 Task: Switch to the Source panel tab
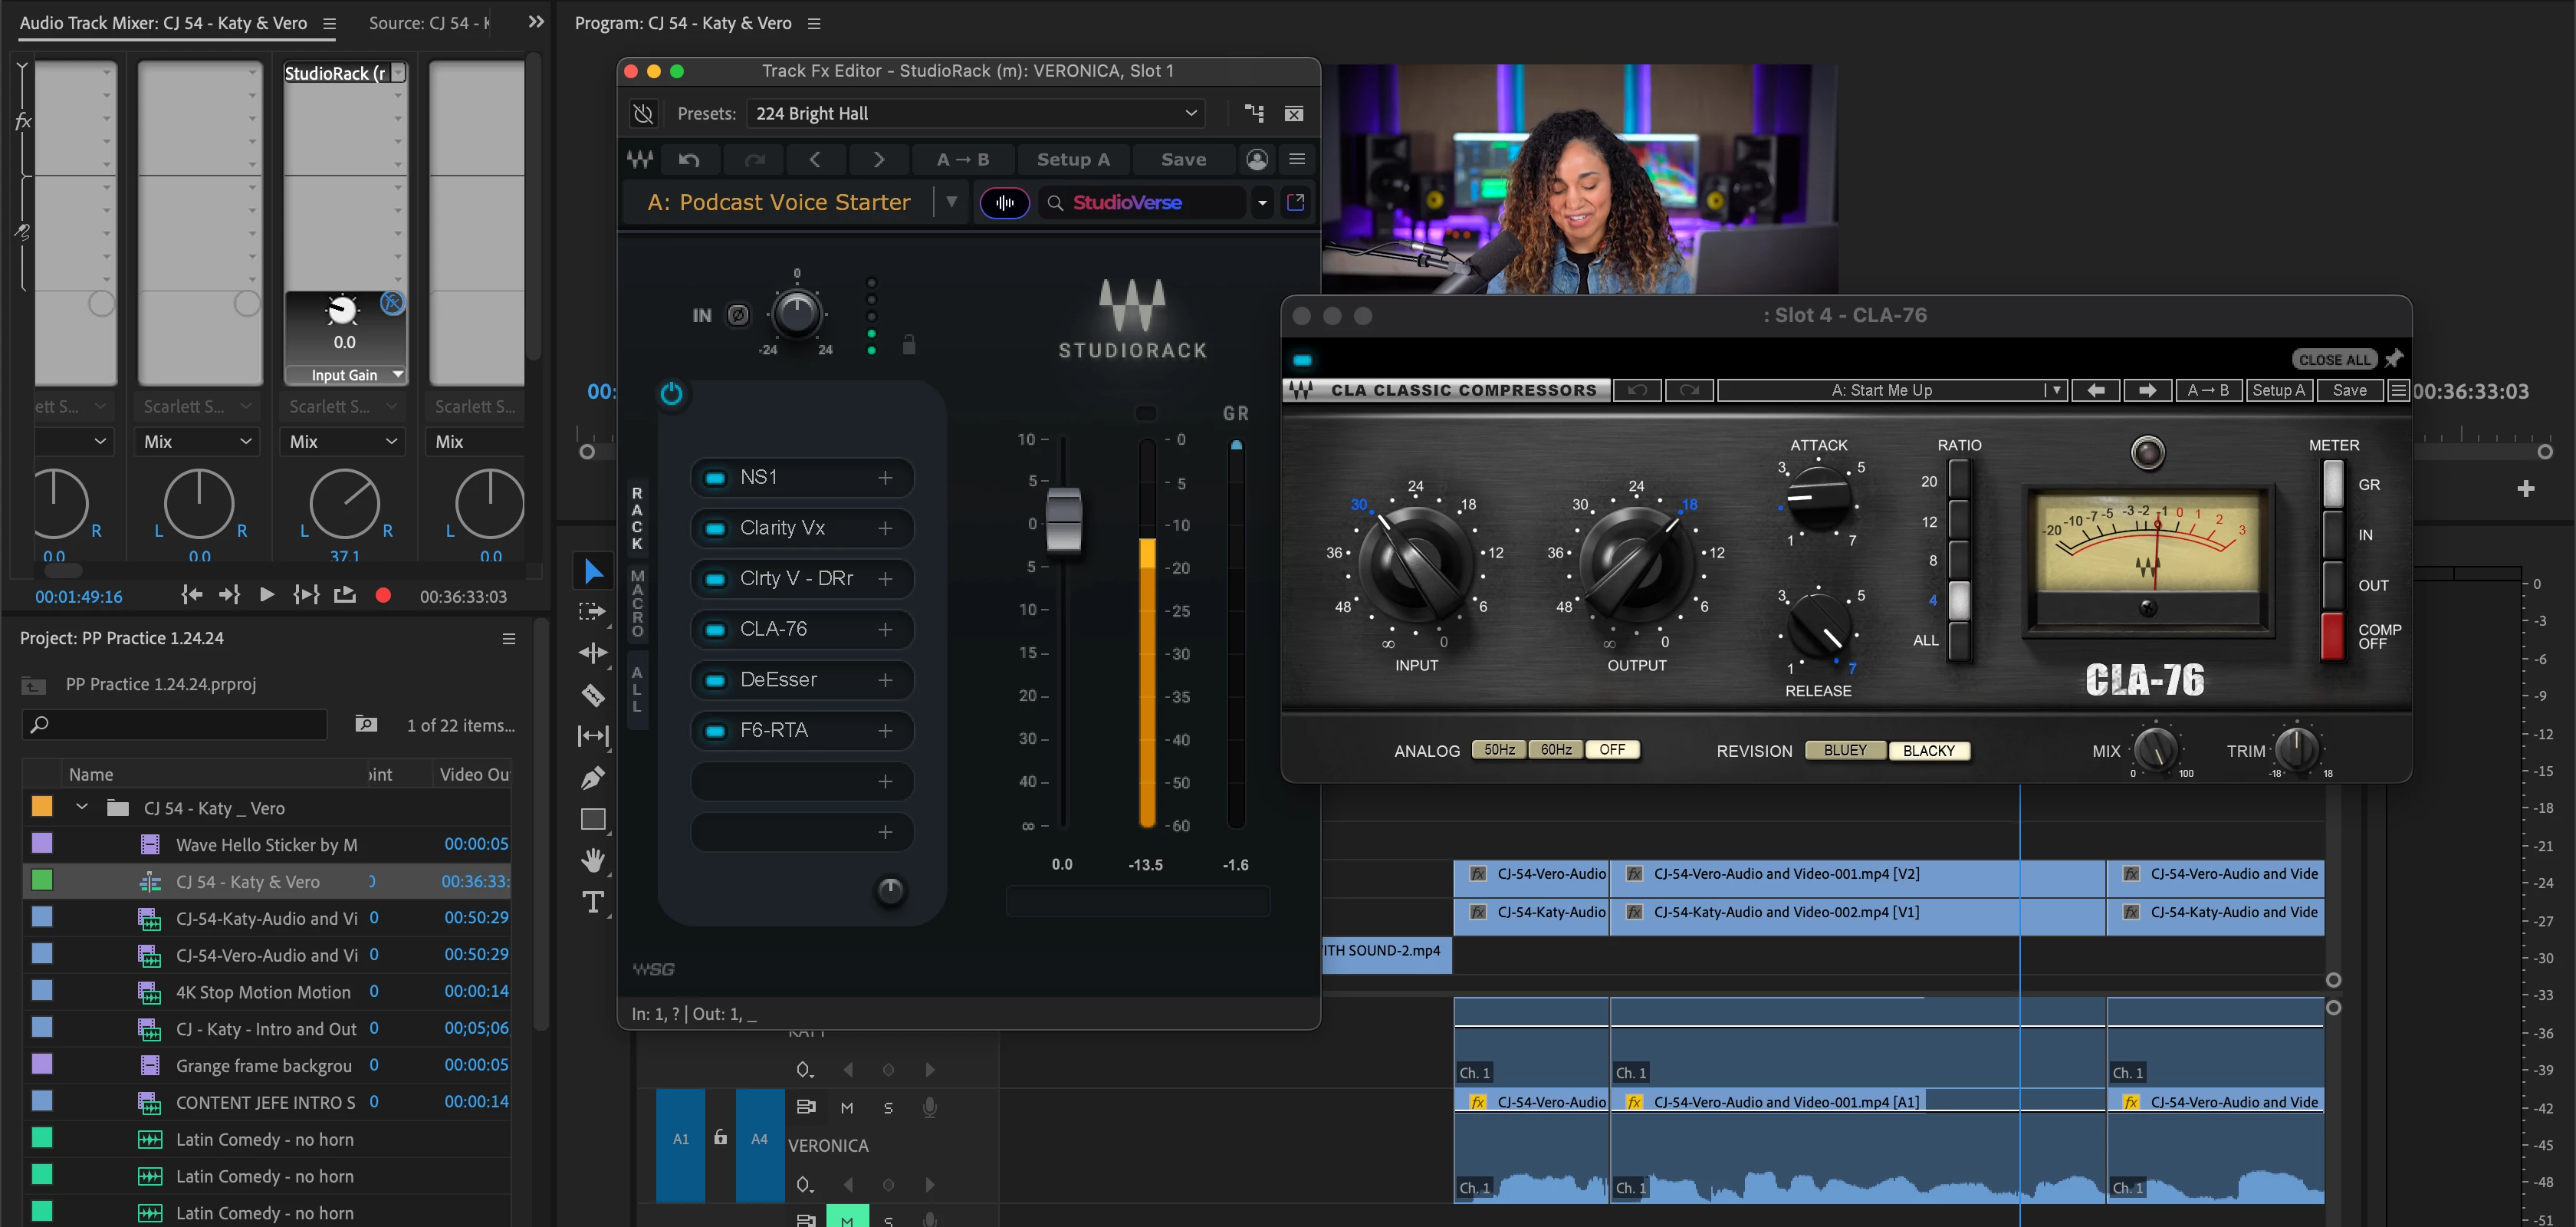pyautogui.click(x=429, y=23)
